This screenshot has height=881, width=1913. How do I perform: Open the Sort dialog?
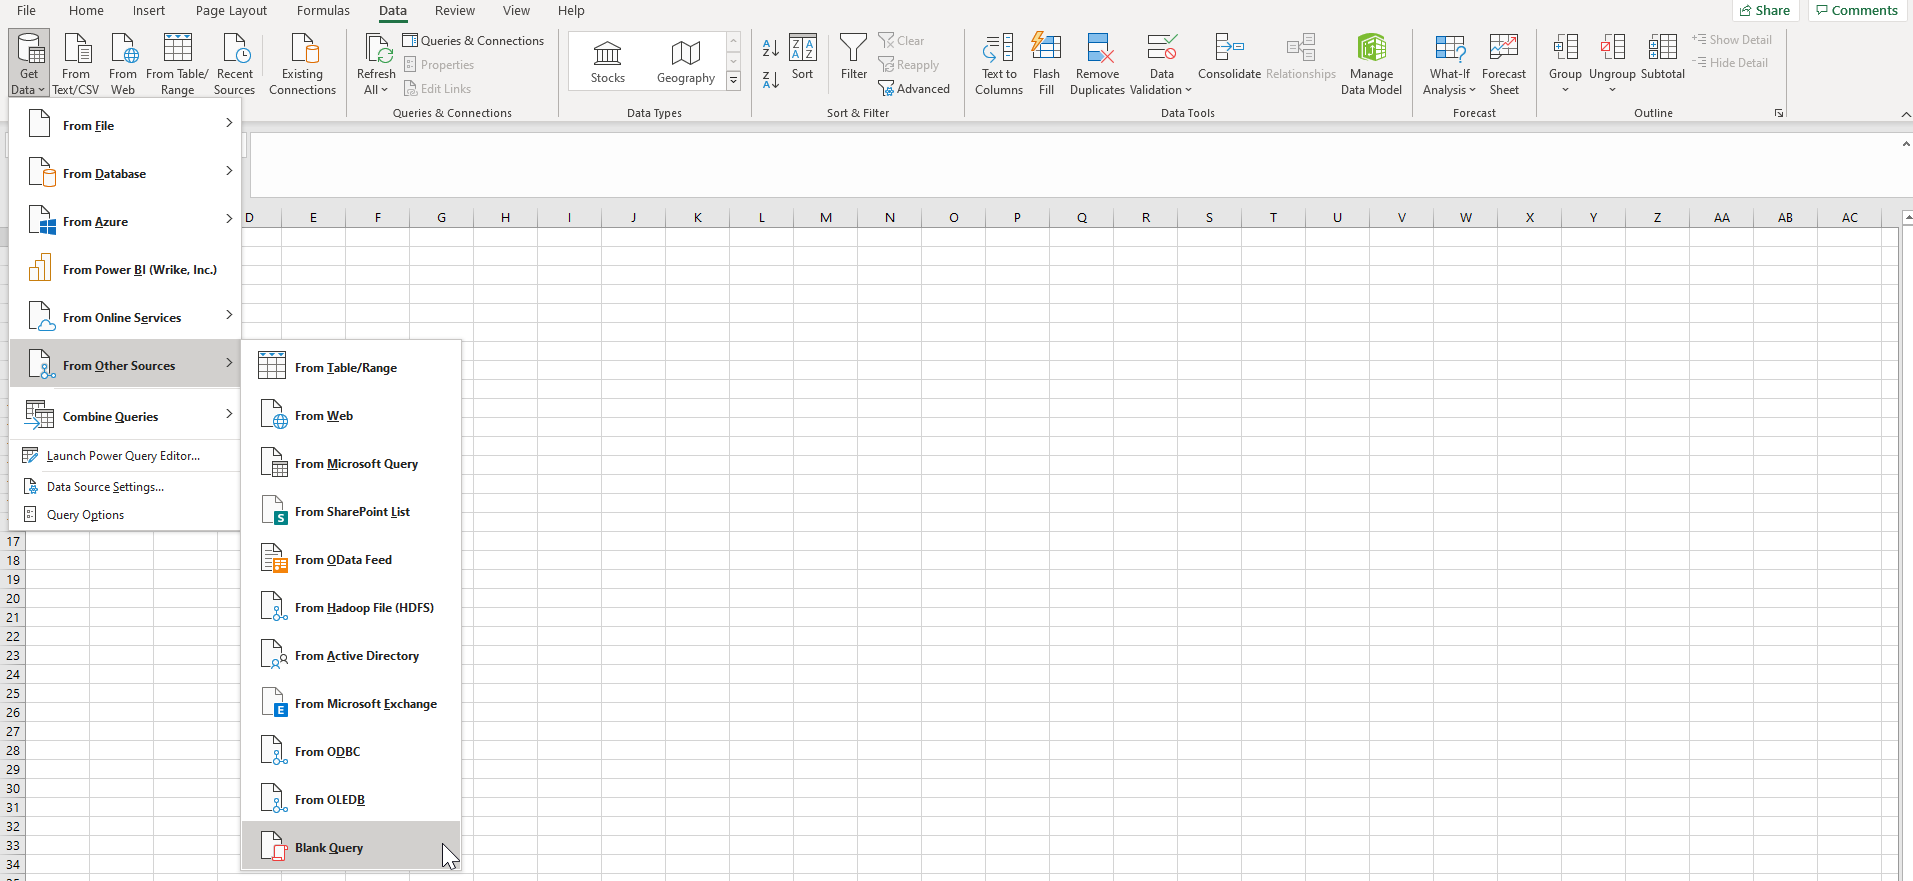[x=802, y=58]
